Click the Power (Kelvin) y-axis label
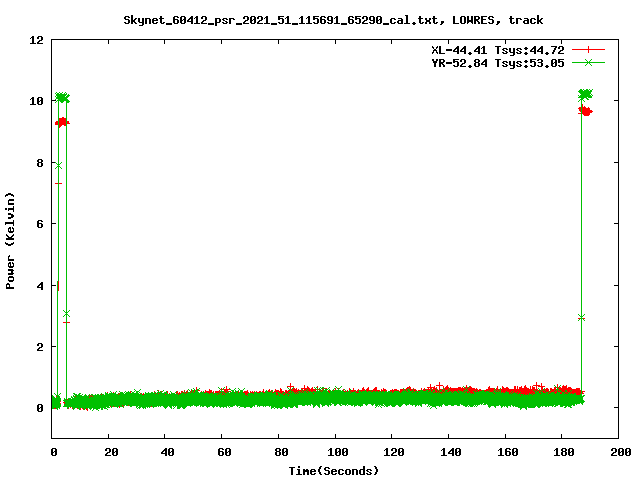Screen dimensions: 640x480 10,241
